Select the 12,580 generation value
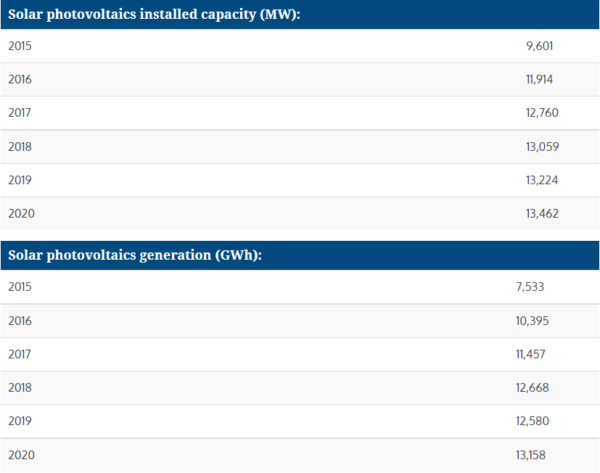 pos(532,421)
